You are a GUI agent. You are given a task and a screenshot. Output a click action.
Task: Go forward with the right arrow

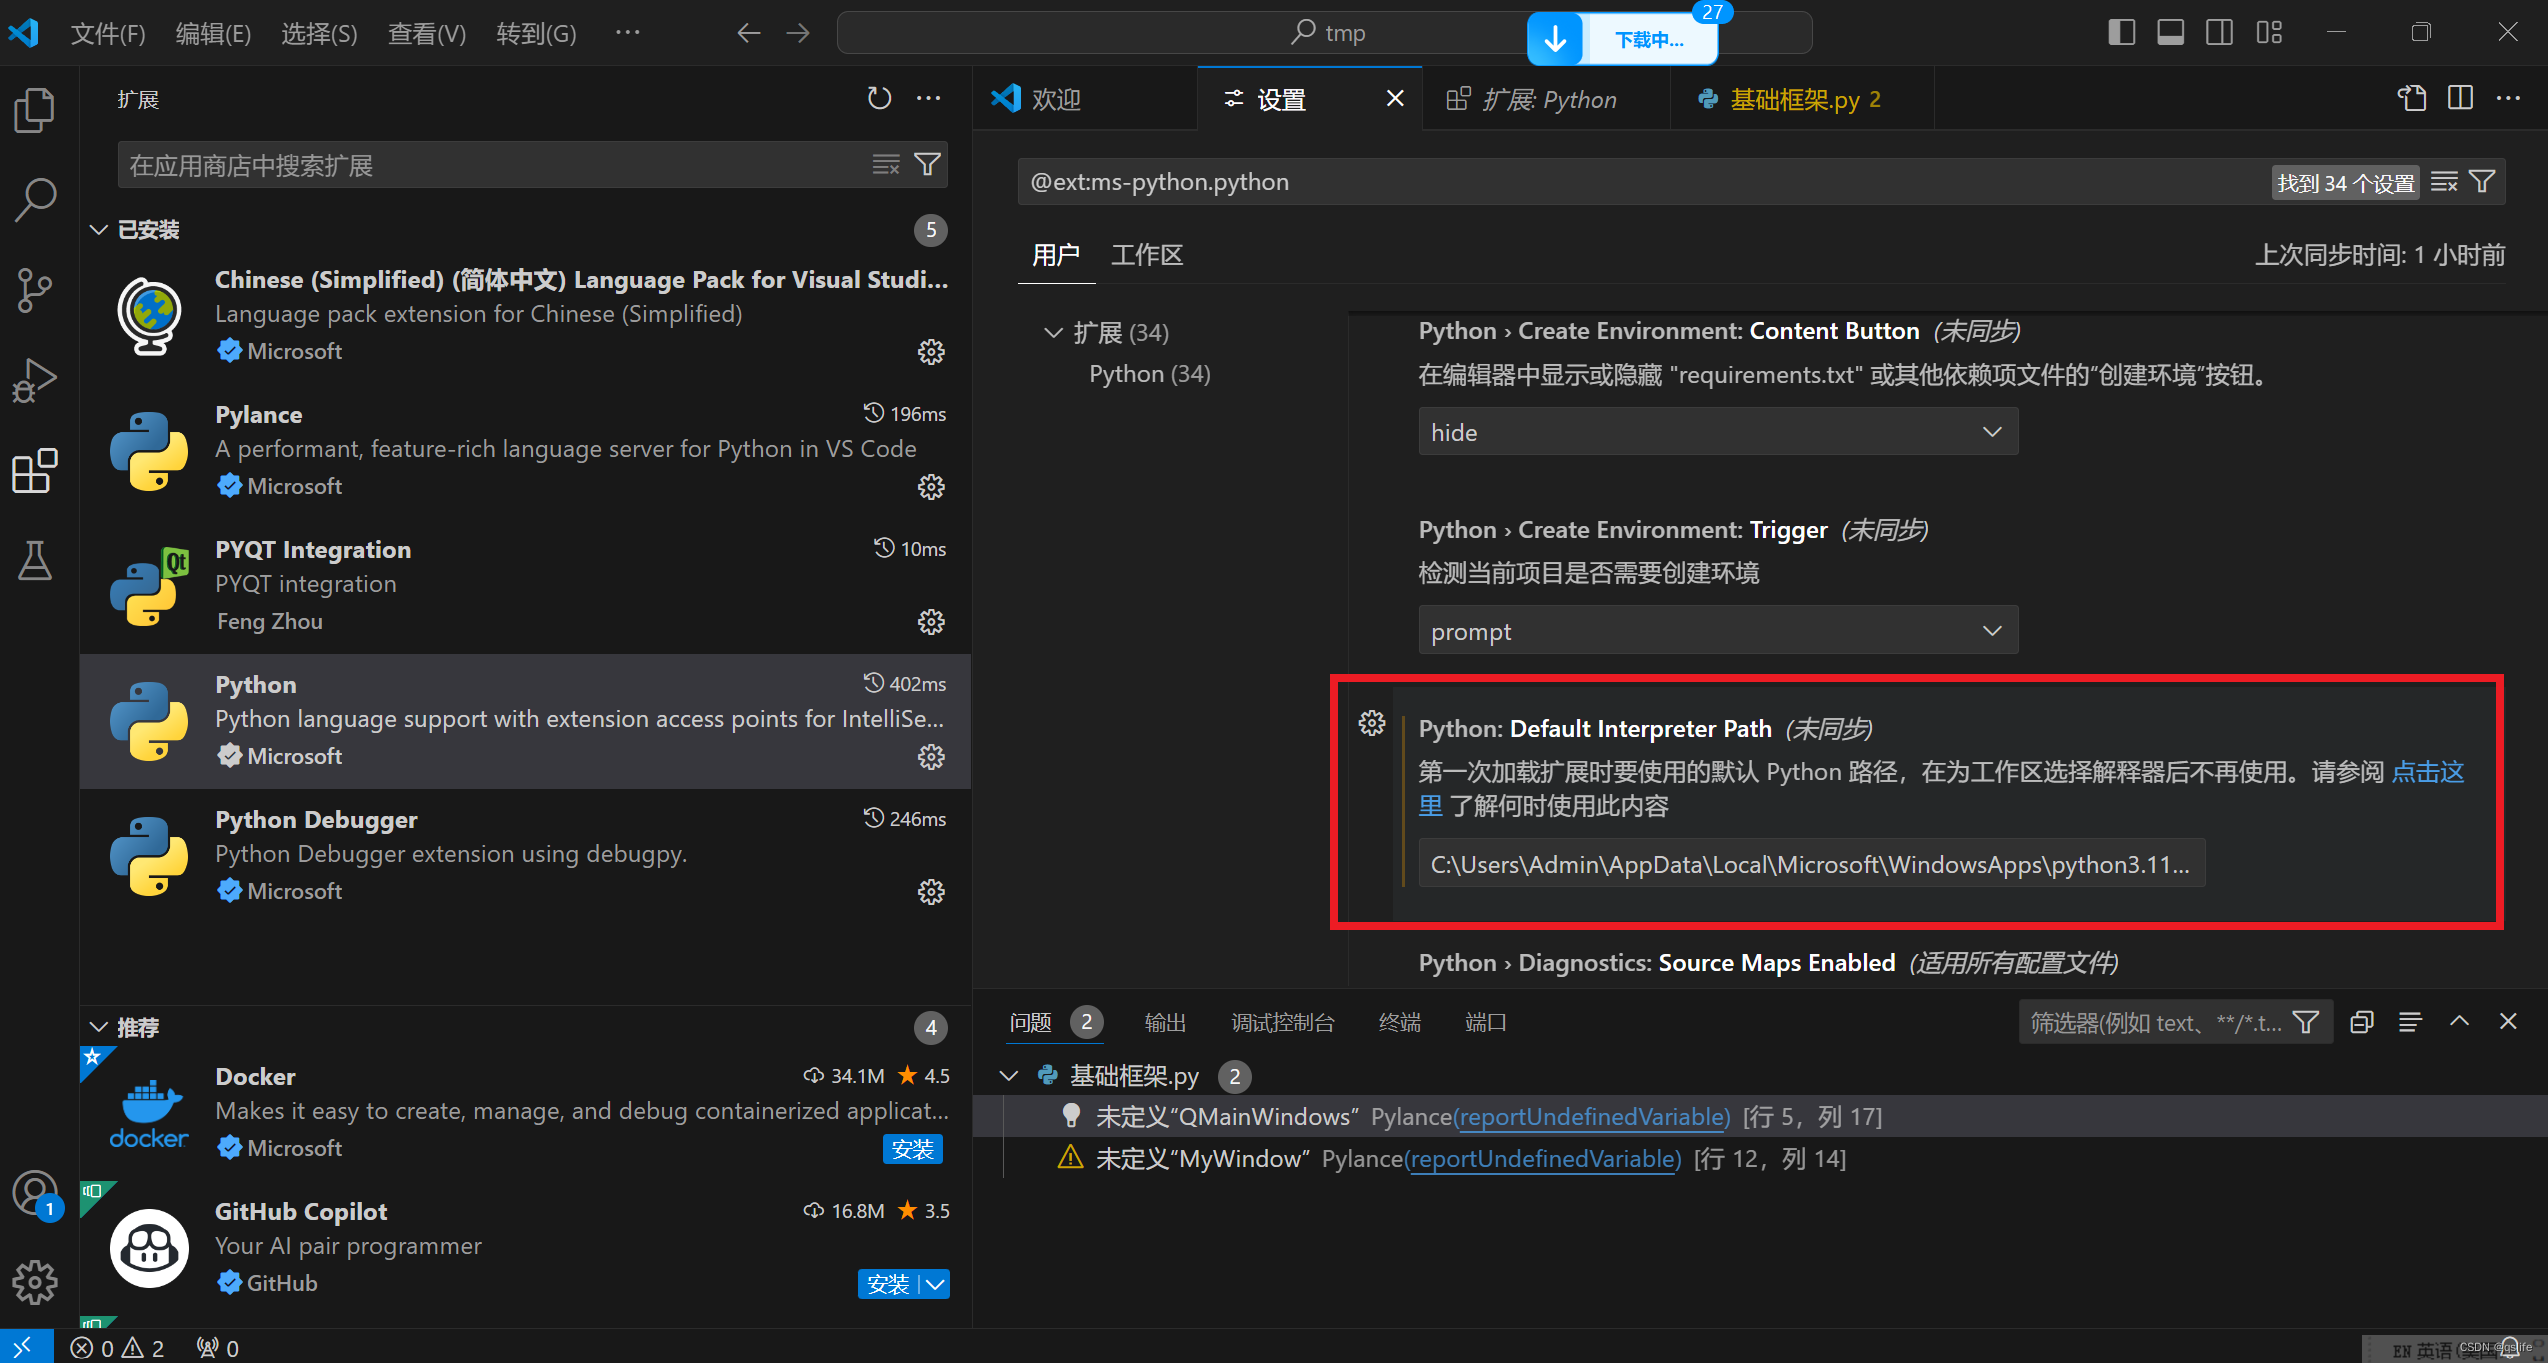point(798,33)
